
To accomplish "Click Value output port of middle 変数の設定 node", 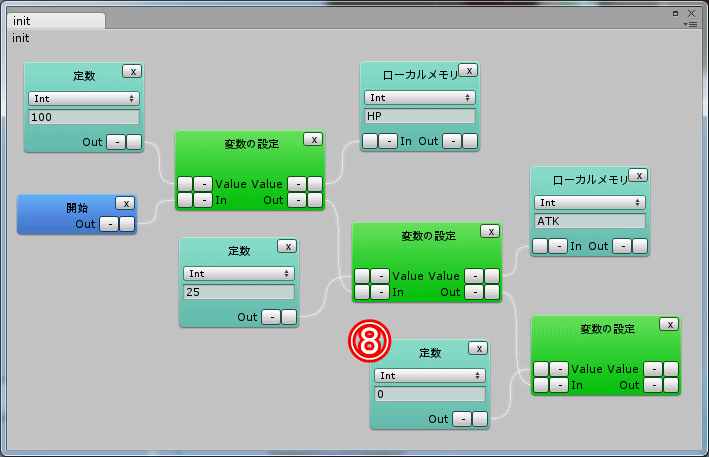I will point(492,276).
